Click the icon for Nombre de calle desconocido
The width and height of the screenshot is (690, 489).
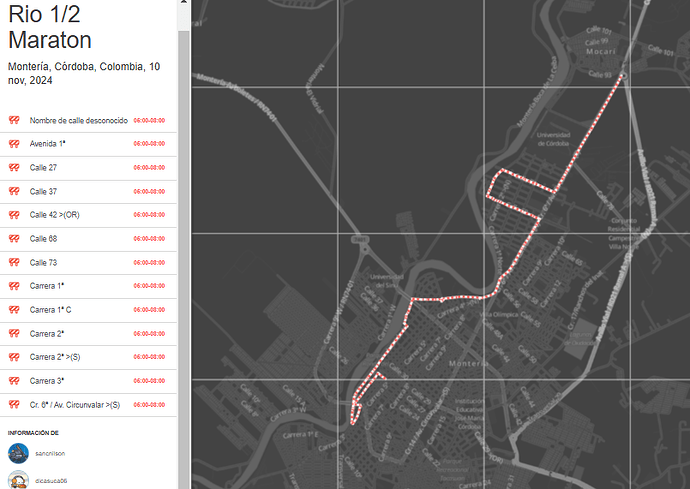[15, 120]
